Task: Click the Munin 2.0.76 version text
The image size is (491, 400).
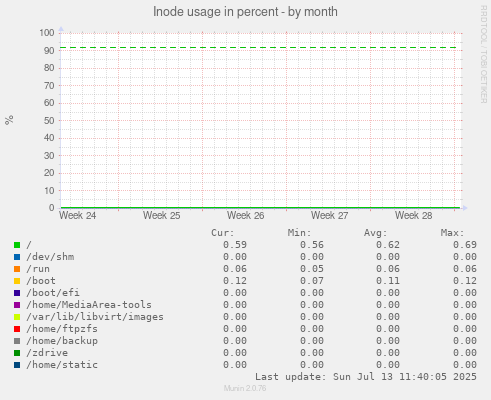Action: 245,388
